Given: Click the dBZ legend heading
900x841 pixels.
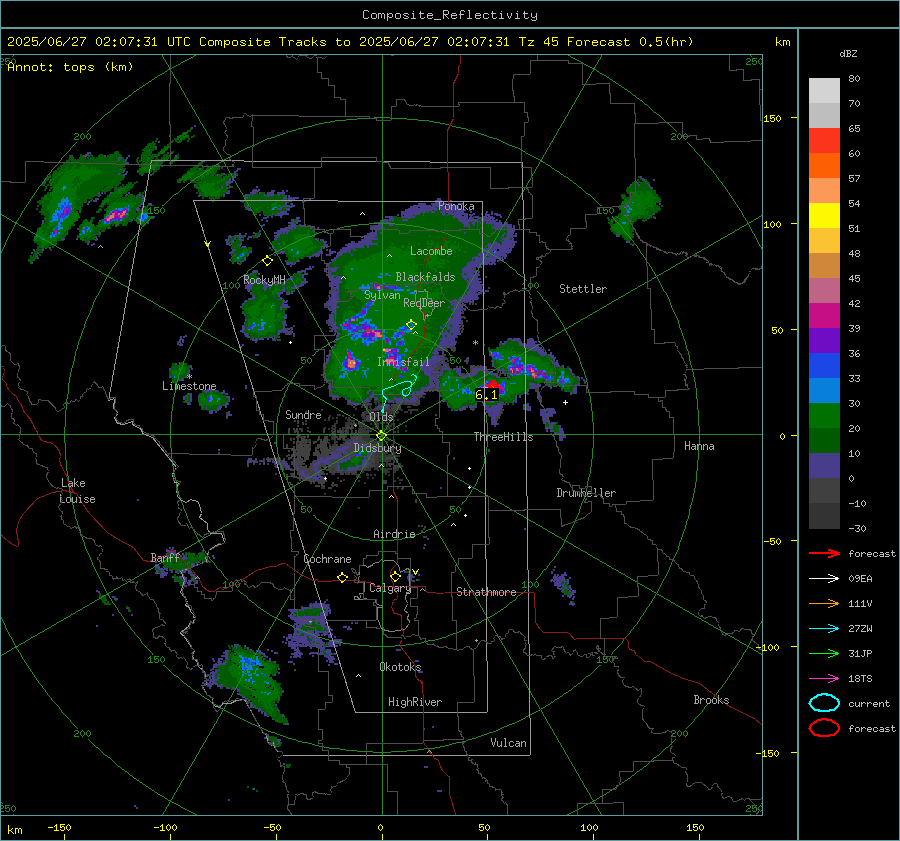Looking at the screenshot, I should click(x=848, y=54).
